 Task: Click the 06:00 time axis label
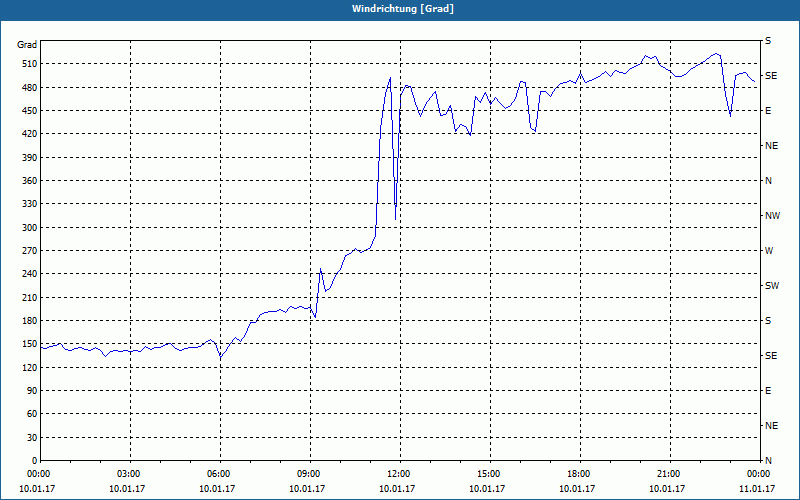pos(220,474)
